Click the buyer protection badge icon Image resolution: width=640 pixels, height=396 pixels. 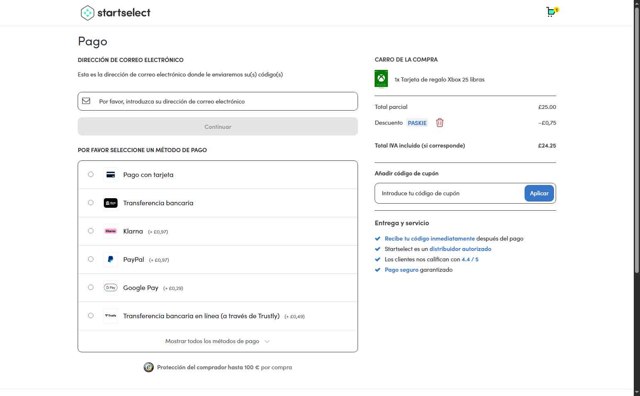tap(149, 367)
